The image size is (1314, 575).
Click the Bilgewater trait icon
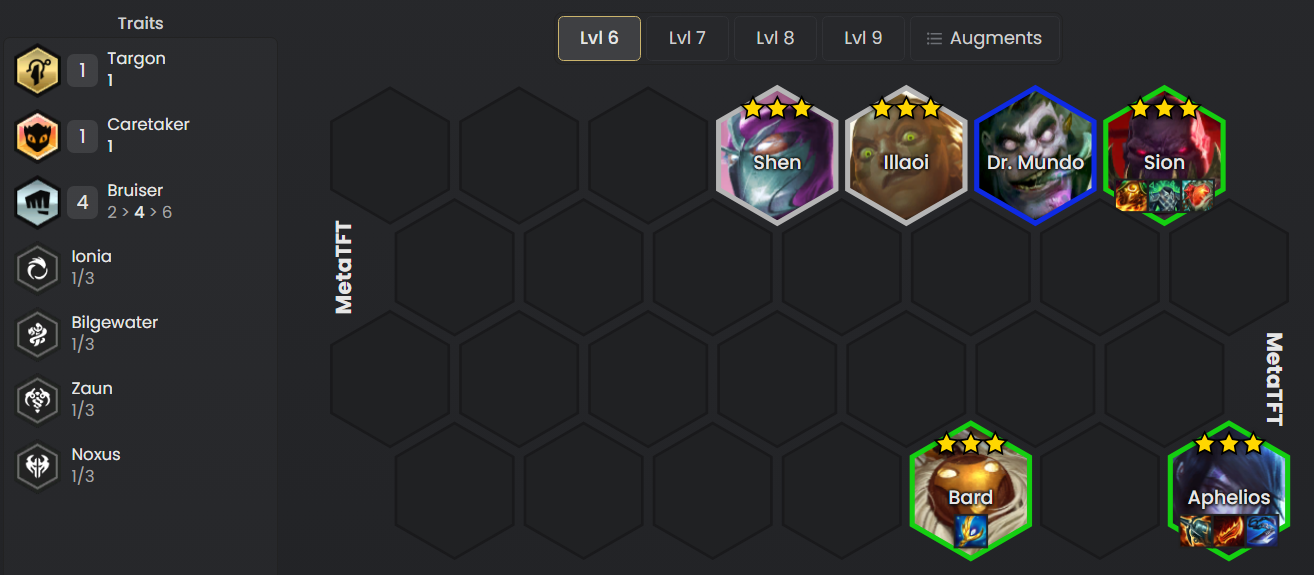38,334
